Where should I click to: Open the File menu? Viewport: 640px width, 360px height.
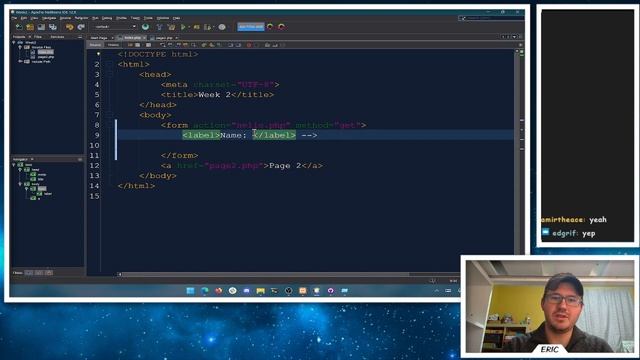[x=14, y=18]
